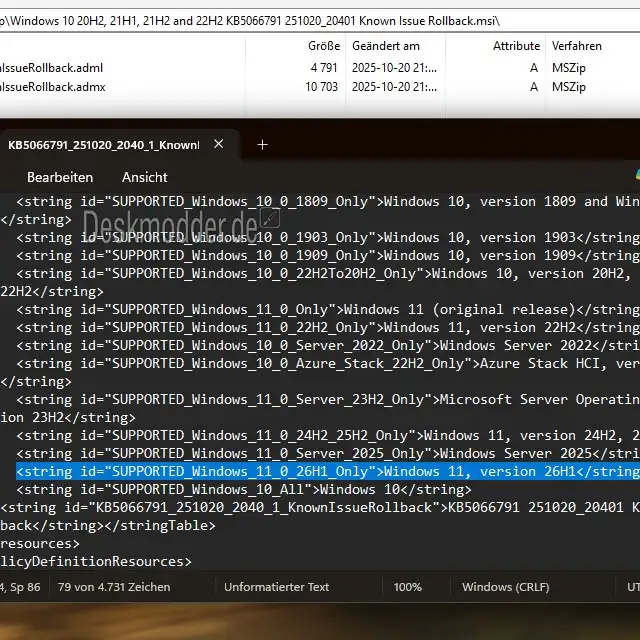Sort by Verfahren column header

click(577, 46)
